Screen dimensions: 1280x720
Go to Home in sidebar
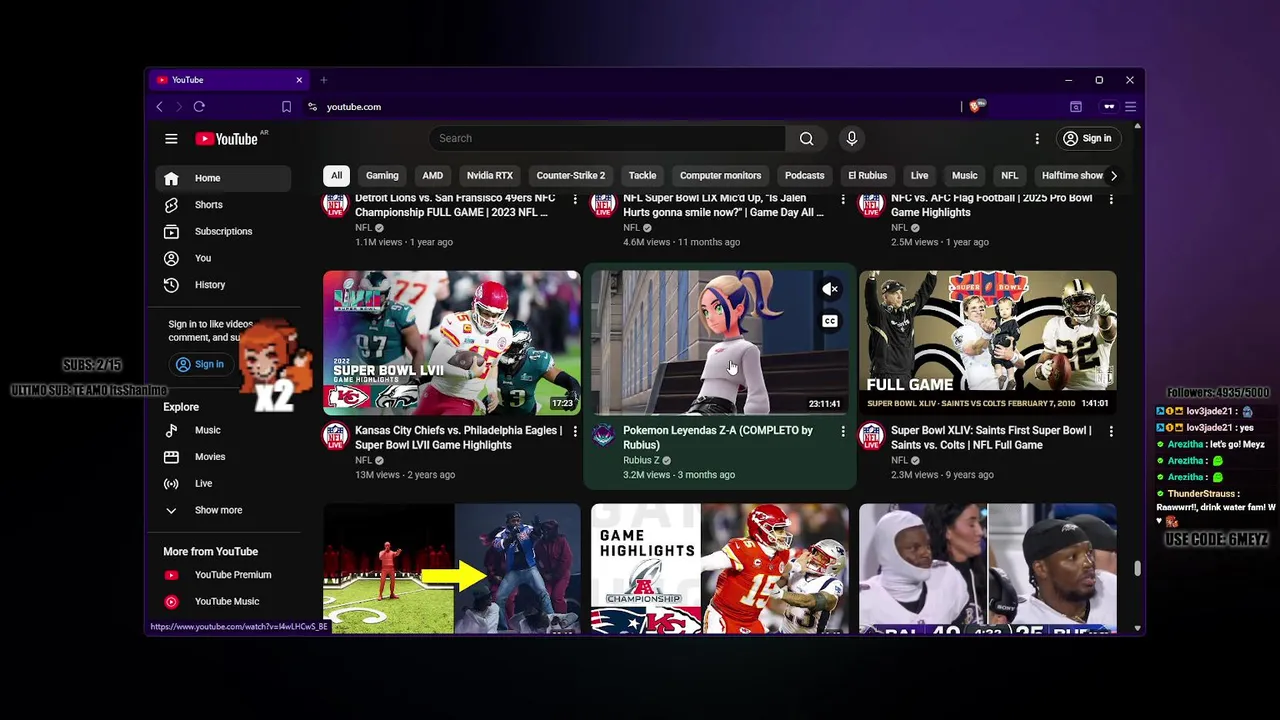coord(223,178)
